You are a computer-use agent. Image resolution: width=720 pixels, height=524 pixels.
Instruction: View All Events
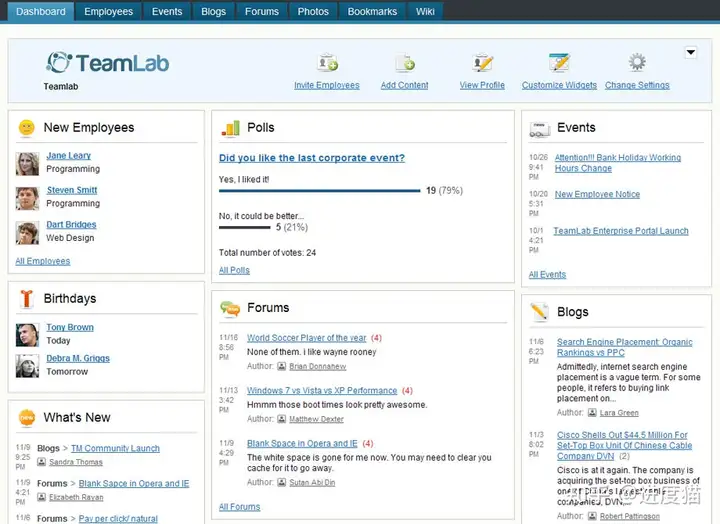tap(547, 275)
